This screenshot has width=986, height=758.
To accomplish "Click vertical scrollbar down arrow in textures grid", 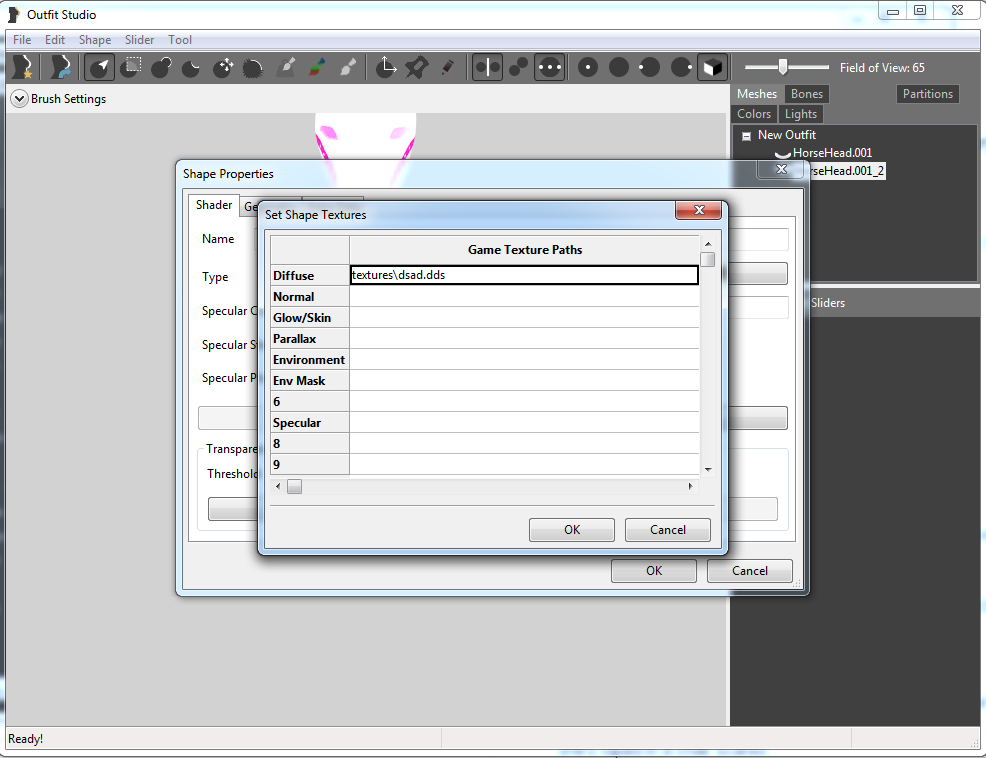I will [708, 470].
